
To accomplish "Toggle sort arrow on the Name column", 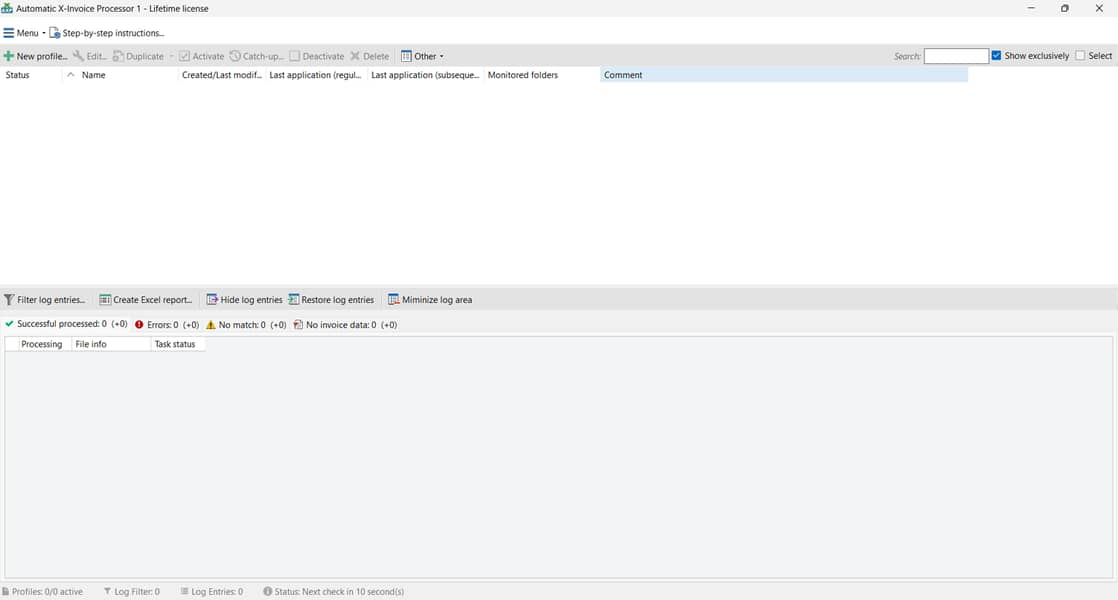I will (x=71, y=75).
